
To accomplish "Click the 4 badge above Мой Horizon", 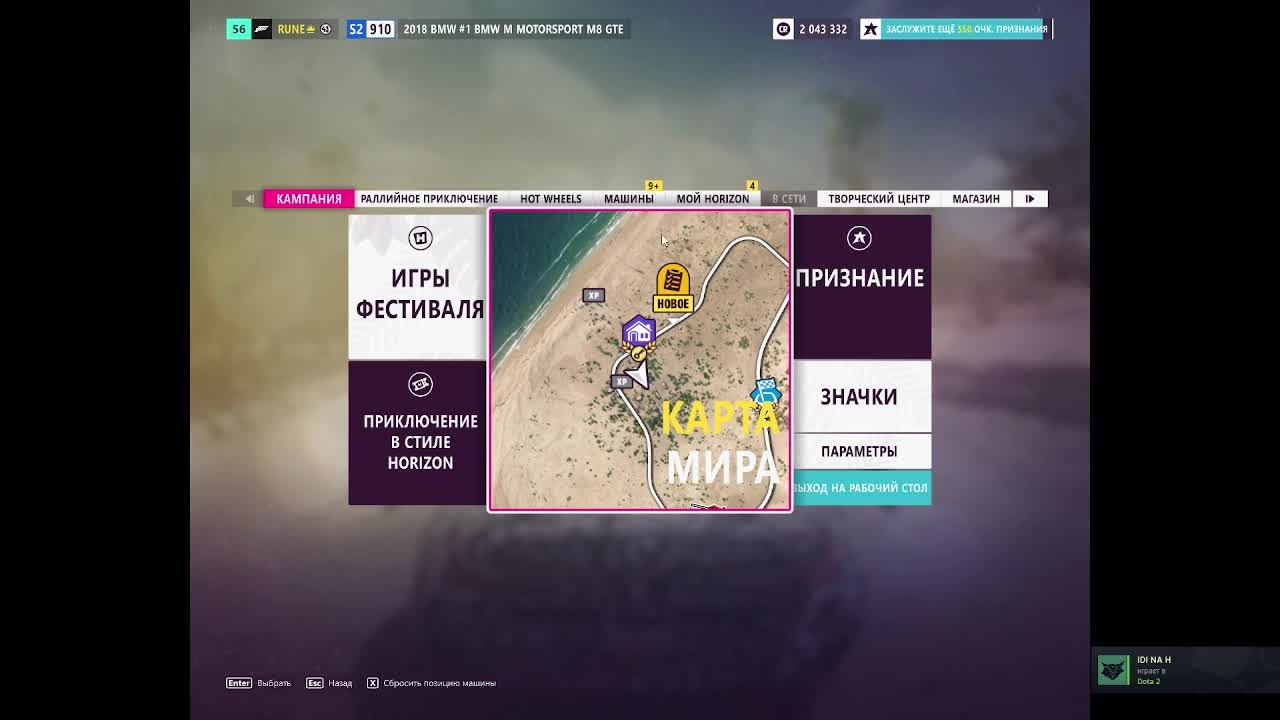I will (752, 186).
